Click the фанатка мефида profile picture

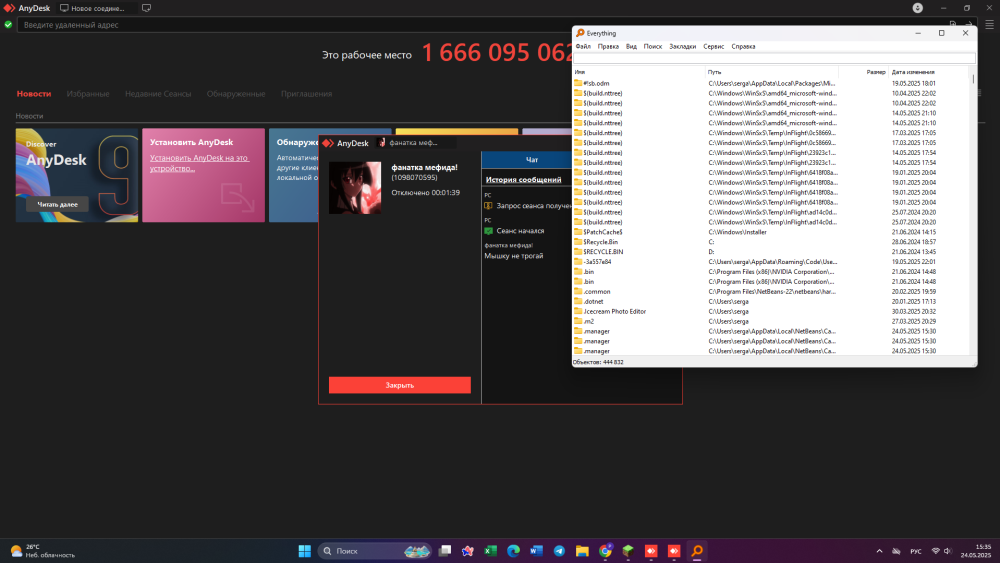click(x=355, y=187)
